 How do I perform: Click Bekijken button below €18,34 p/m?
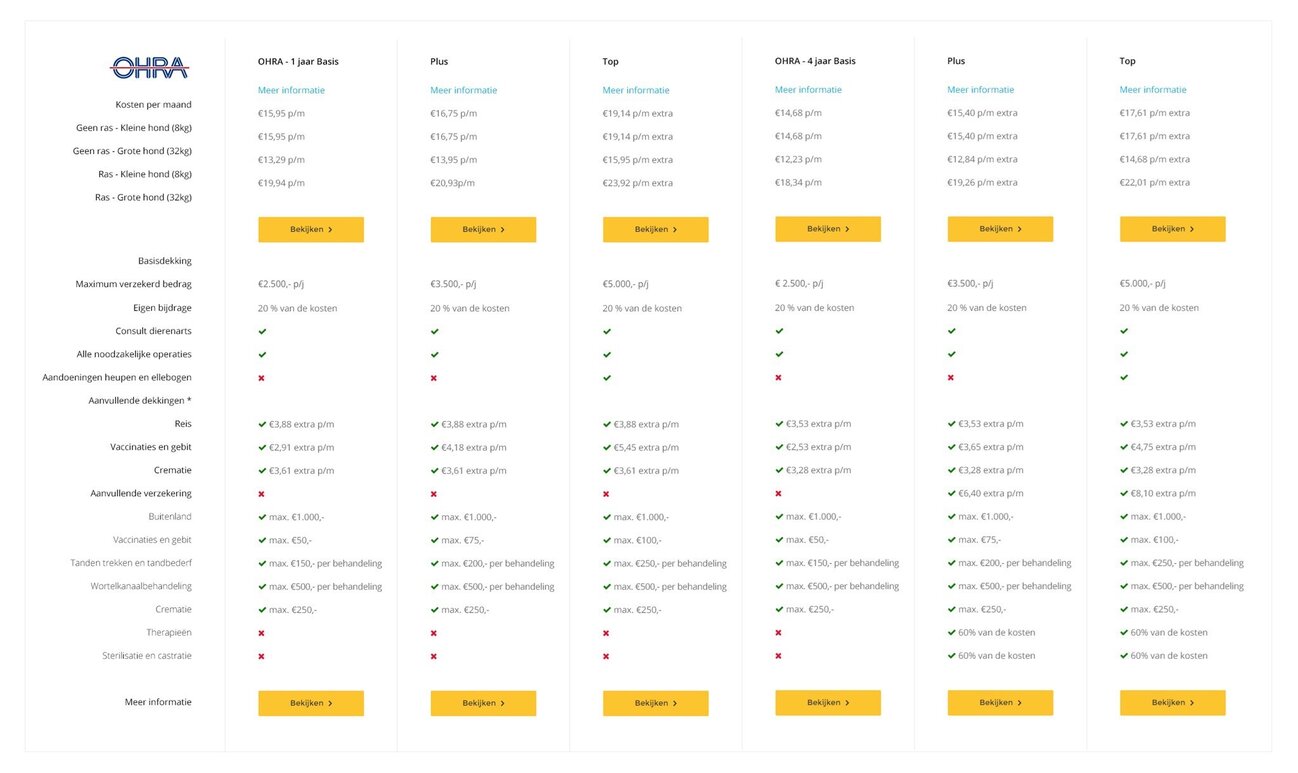click(x=828, y=229)
